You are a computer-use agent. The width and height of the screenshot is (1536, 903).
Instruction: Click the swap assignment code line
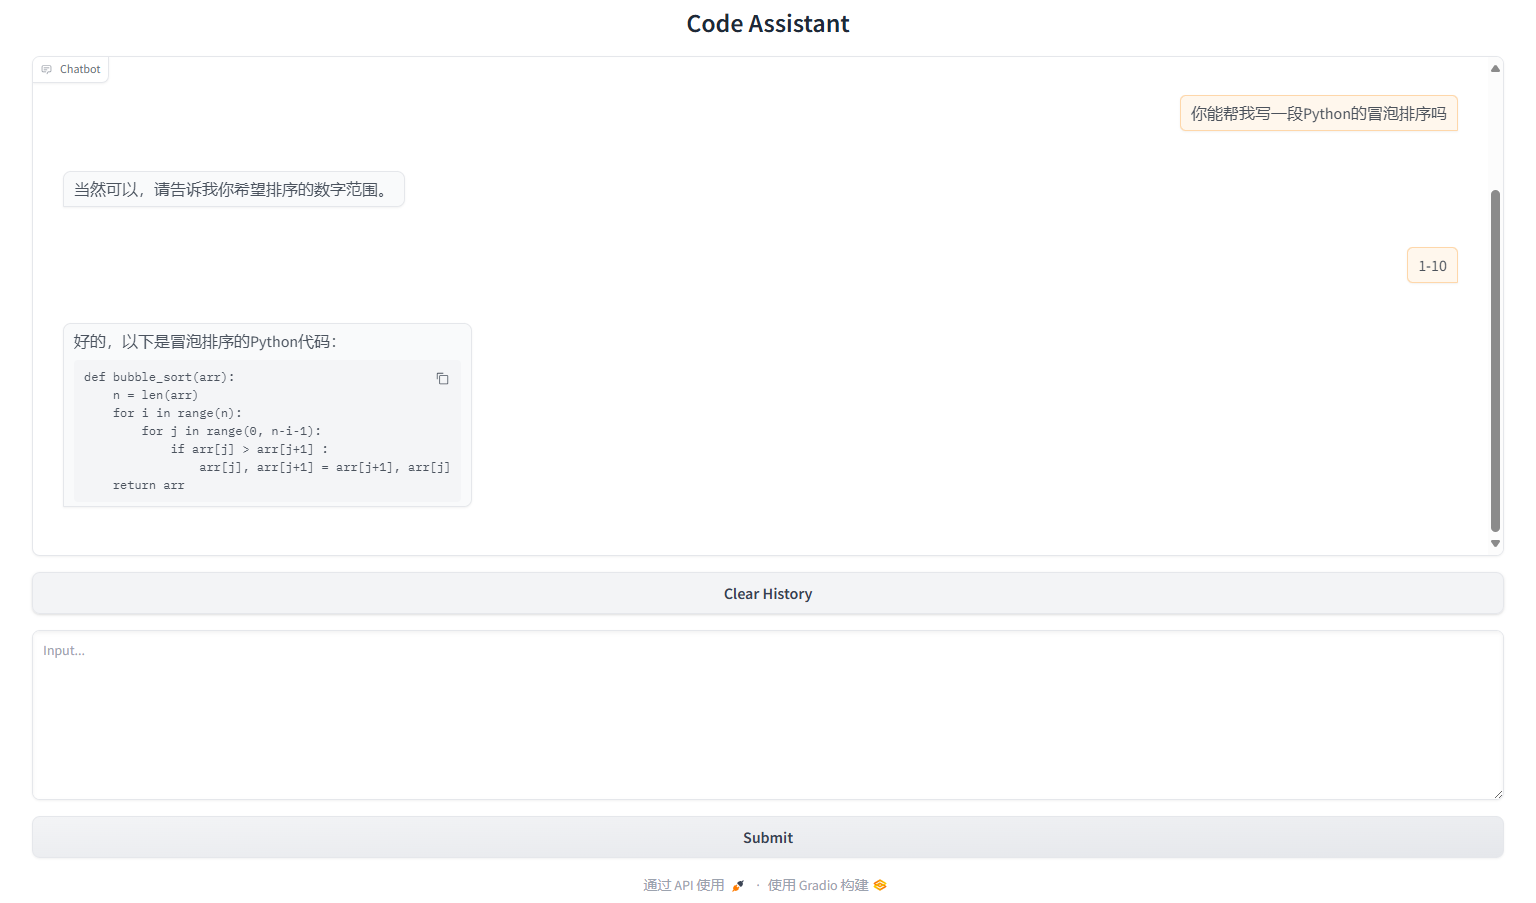tap(324, 467)
